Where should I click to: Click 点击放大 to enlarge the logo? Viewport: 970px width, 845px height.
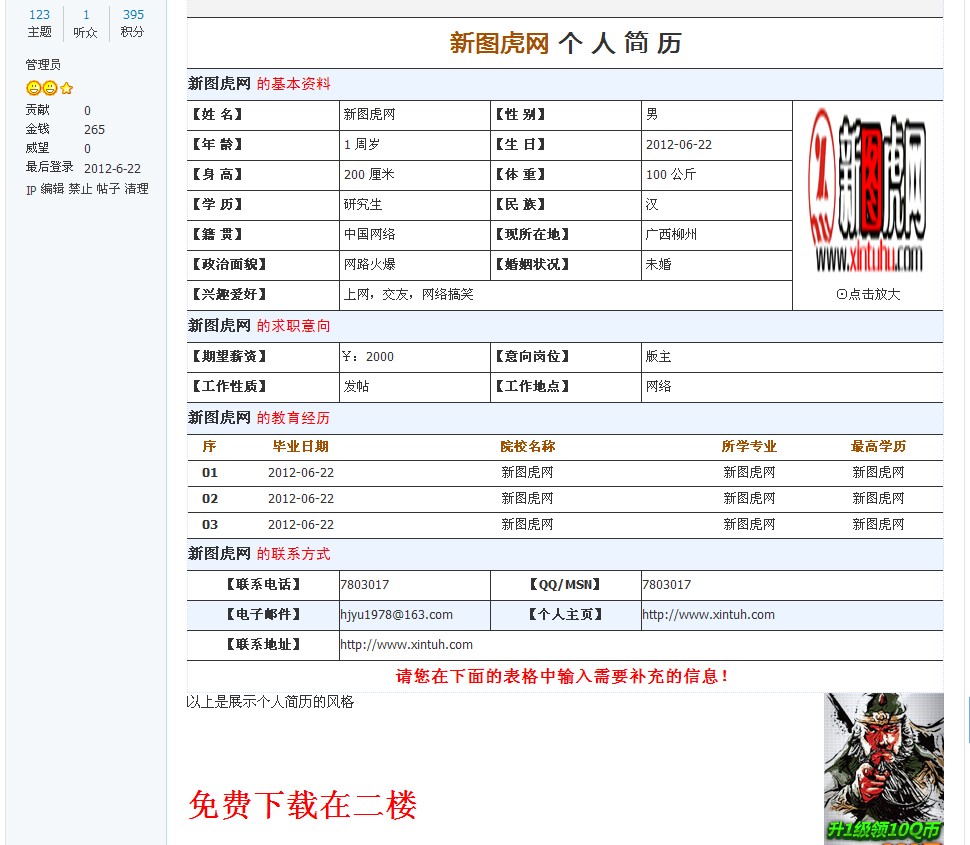(867, 295)
